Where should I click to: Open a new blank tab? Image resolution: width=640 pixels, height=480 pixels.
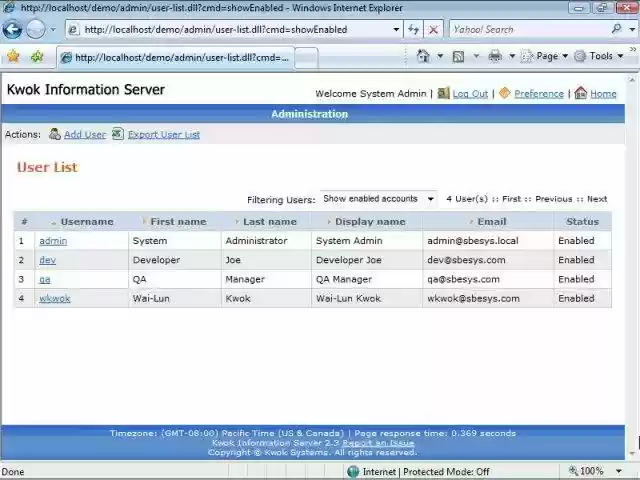pyautogui.click(x=306, y=58)
